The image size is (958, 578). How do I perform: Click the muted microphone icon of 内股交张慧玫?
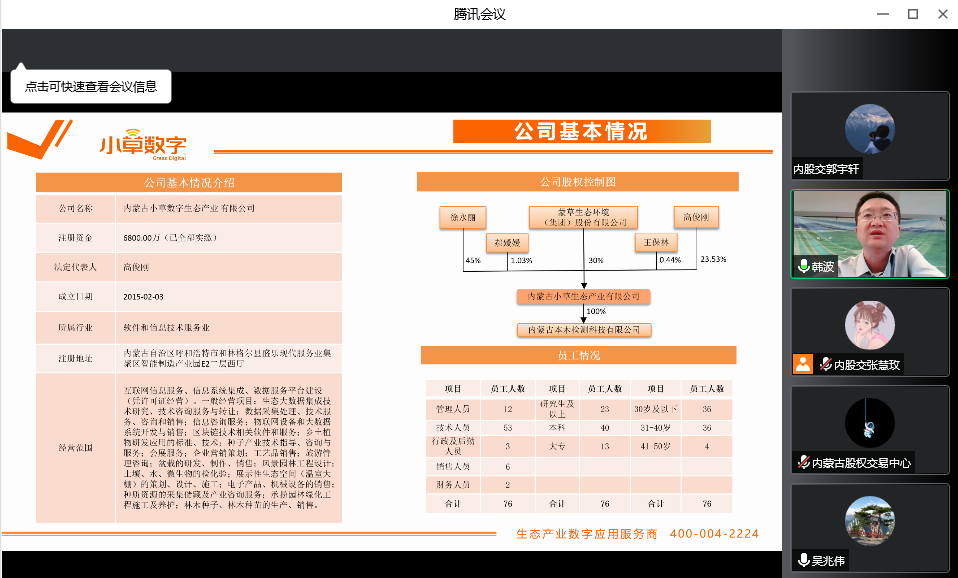[x=825, y=364]
